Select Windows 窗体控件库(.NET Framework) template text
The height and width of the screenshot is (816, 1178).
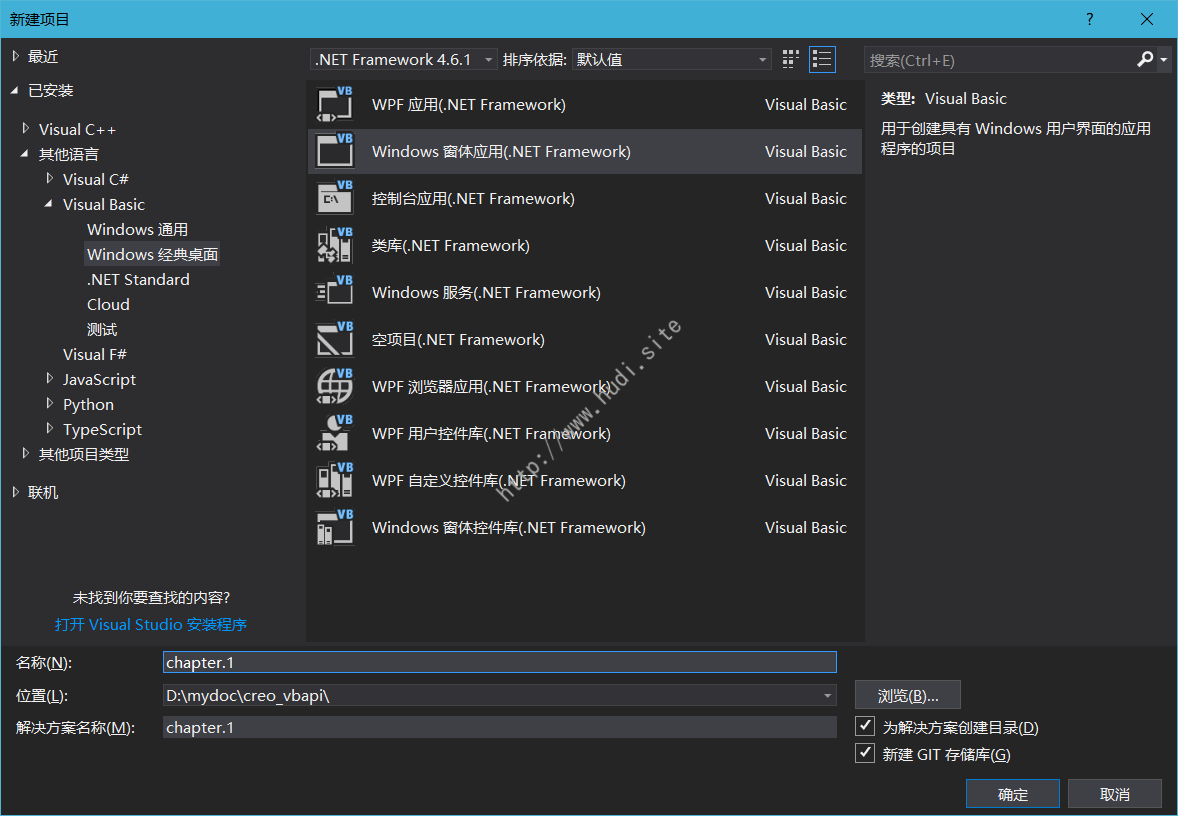(x=509, y=527)
